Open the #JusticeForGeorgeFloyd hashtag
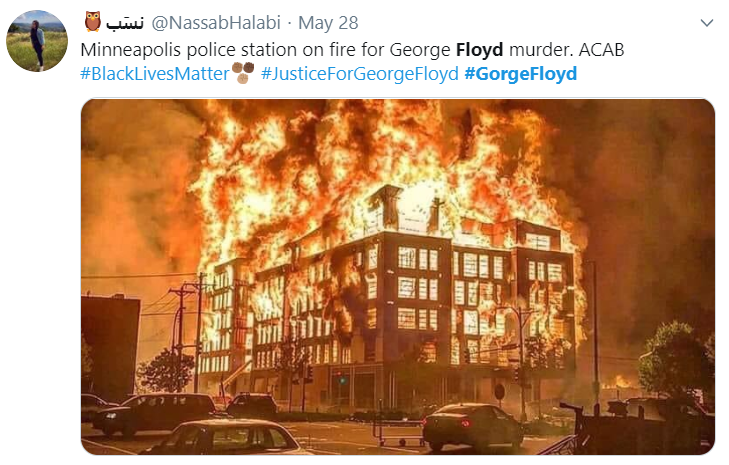This screenshot has width=729, height=465. (x=360, y=73)
